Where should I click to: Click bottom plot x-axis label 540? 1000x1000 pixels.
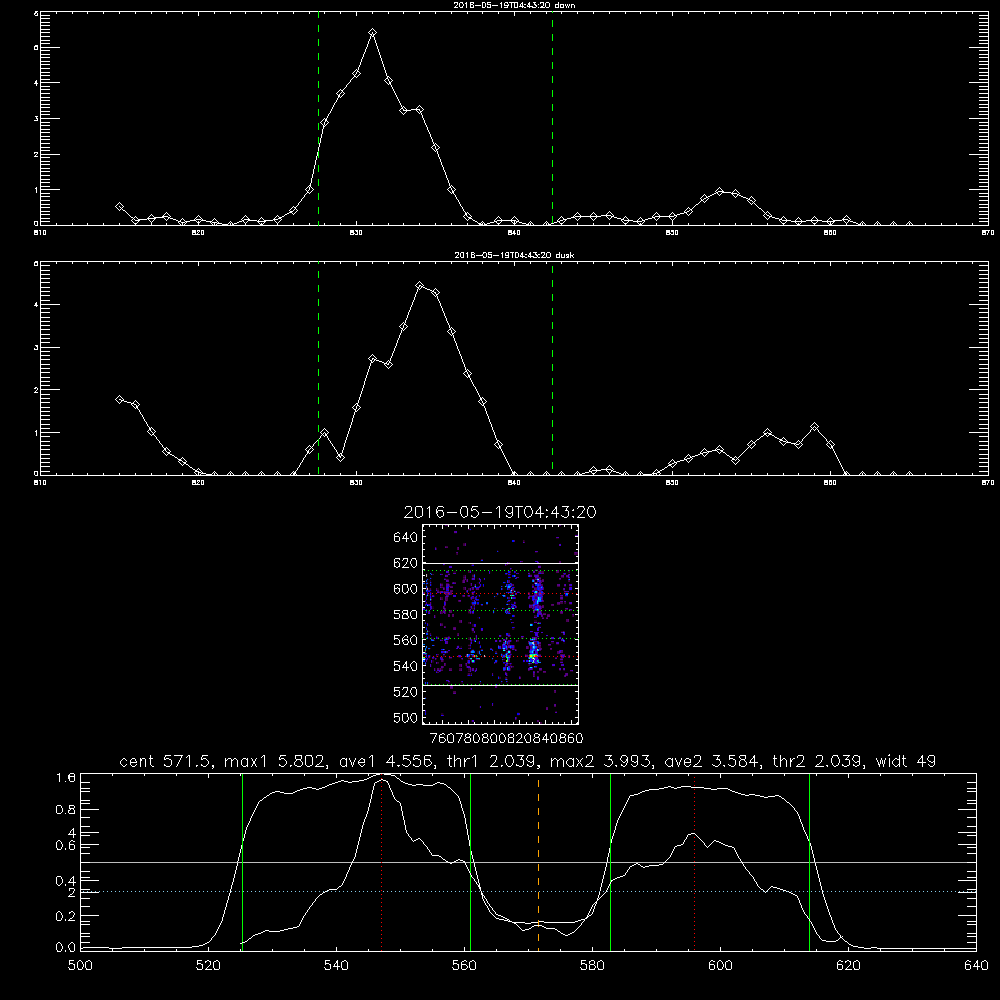(336, 966)
